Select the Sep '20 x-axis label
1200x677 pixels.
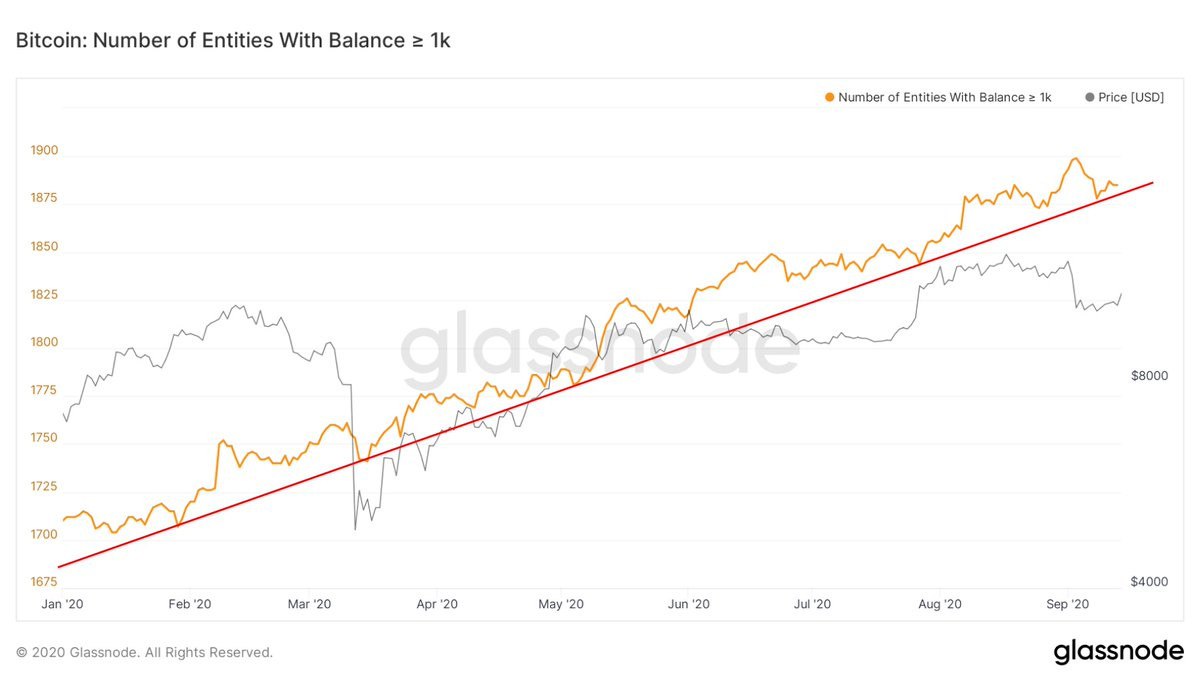coord(1066,604)
